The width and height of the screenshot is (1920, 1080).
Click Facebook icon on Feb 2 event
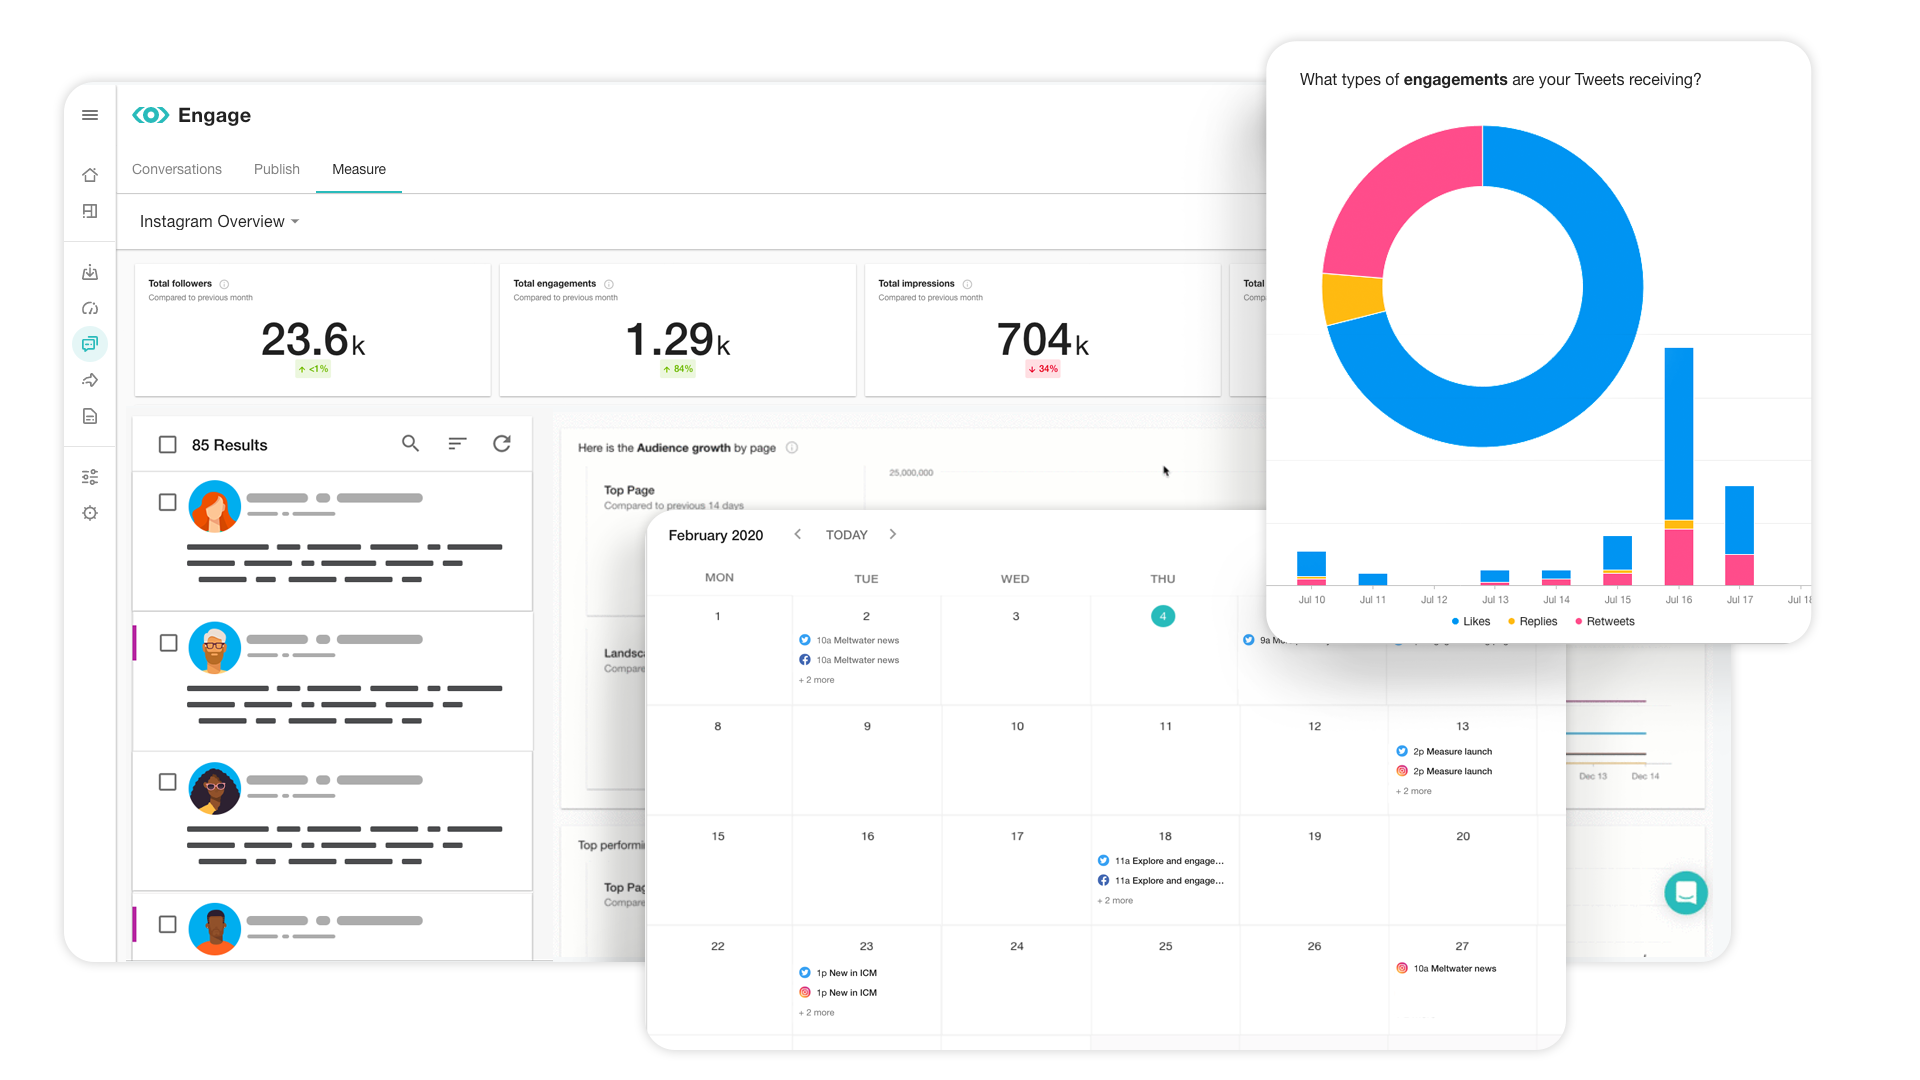(805, 660)
